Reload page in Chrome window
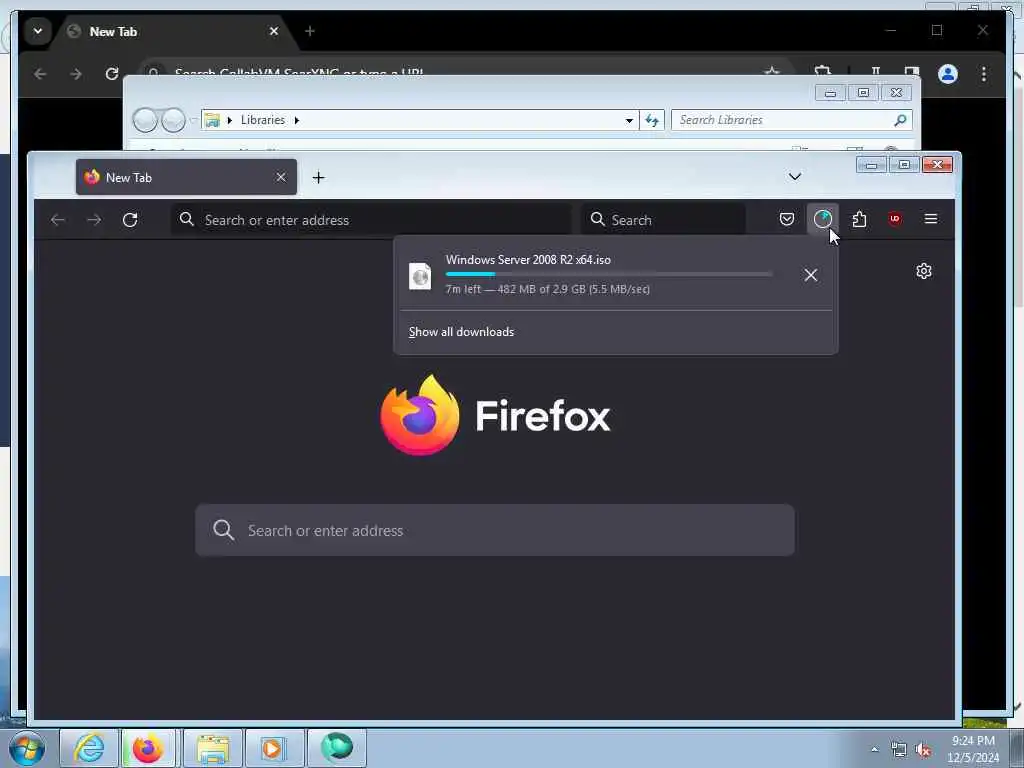Viewport: 1024px width, 768px height. [x=112, y=74]
